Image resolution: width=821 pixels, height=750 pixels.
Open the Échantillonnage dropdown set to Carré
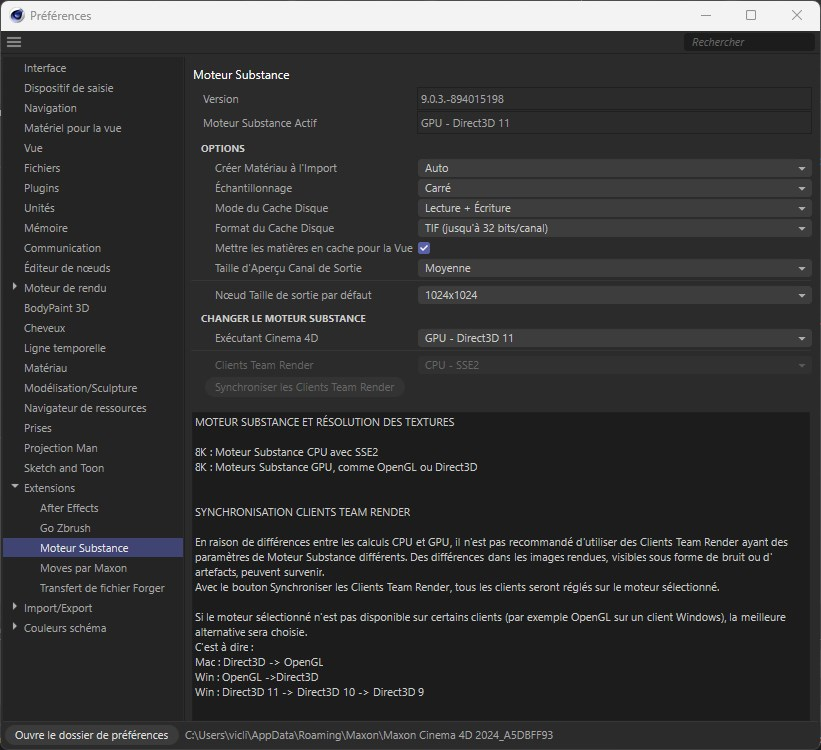pyautogui.click(x=613, y=188)
